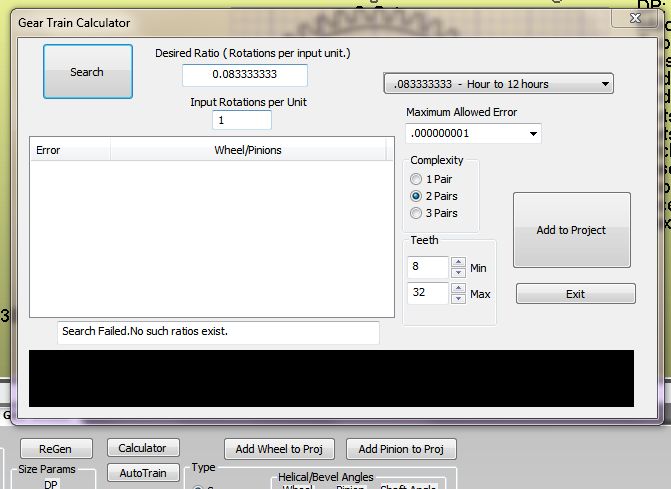Select the 3 Pairs complexity option
This screenshot has width=671, height=489.
click(417, 213)
